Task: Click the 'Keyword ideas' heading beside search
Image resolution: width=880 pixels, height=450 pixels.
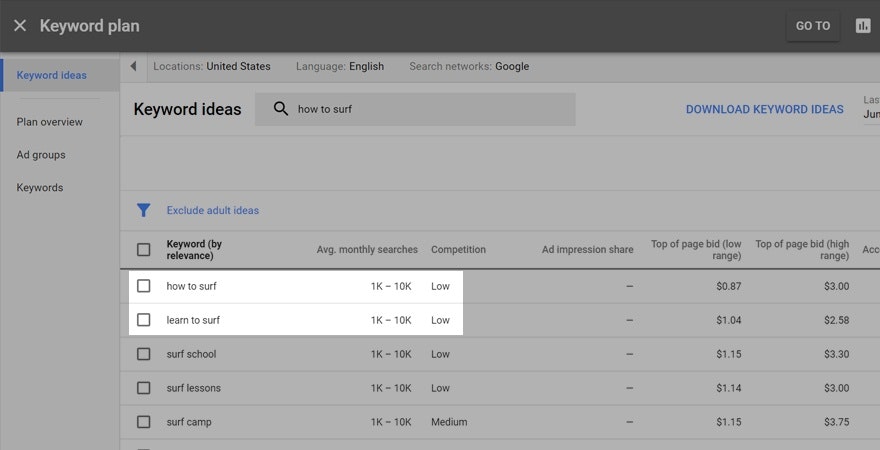Action: tap(187, 109)
